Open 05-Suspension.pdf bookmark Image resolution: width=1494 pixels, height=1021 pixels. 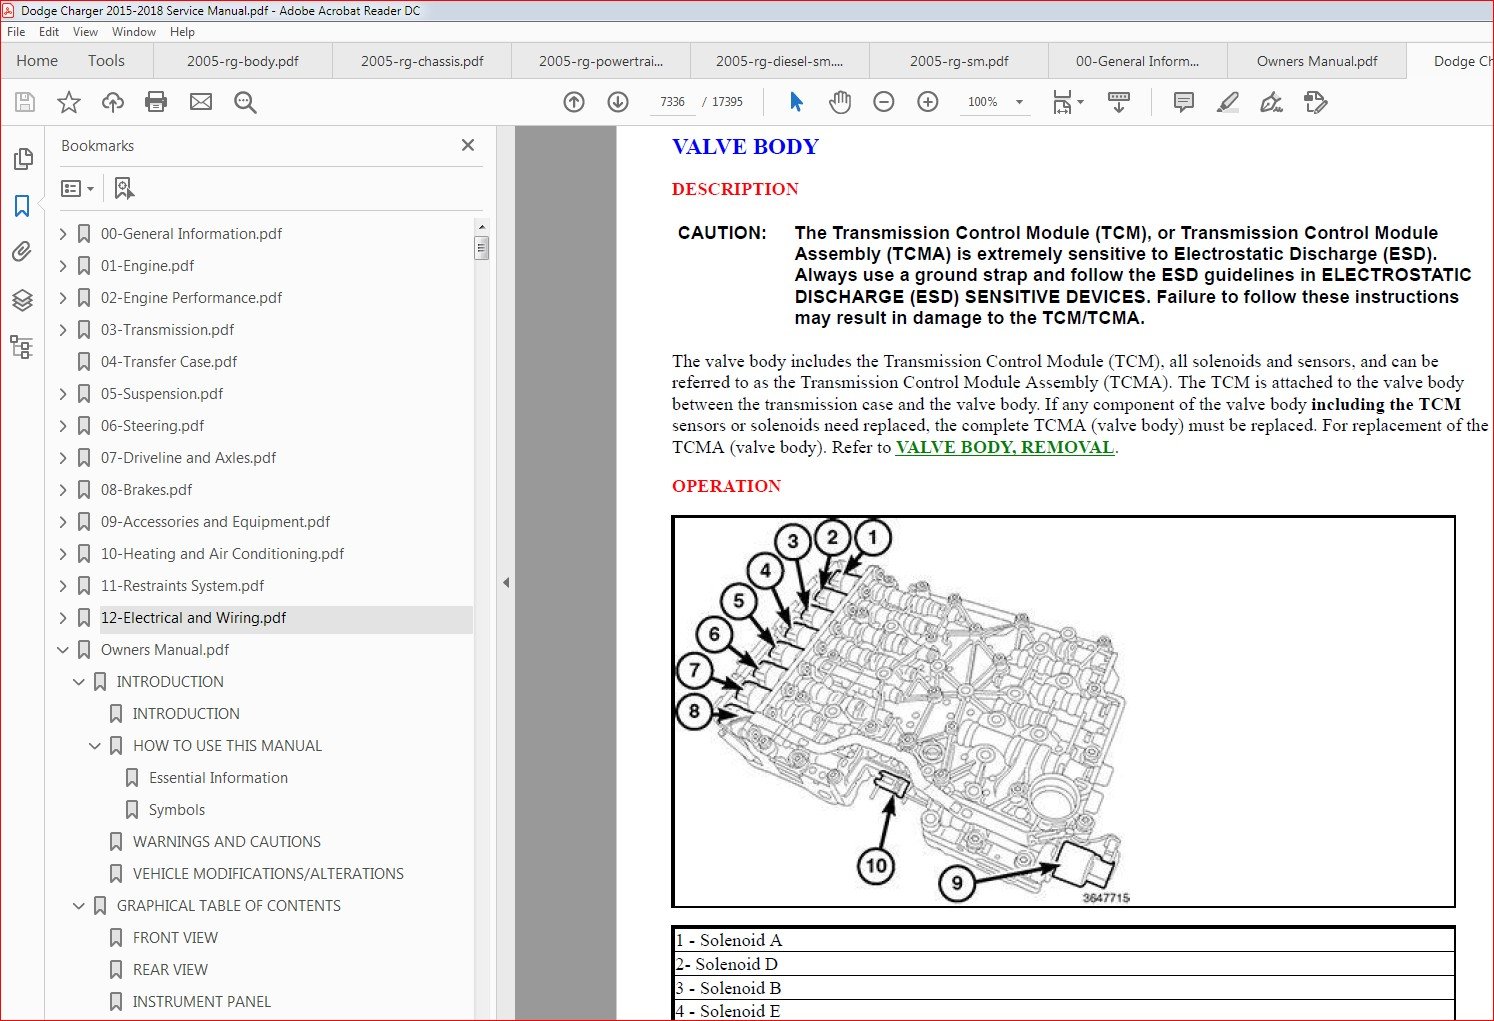point(162,394)
